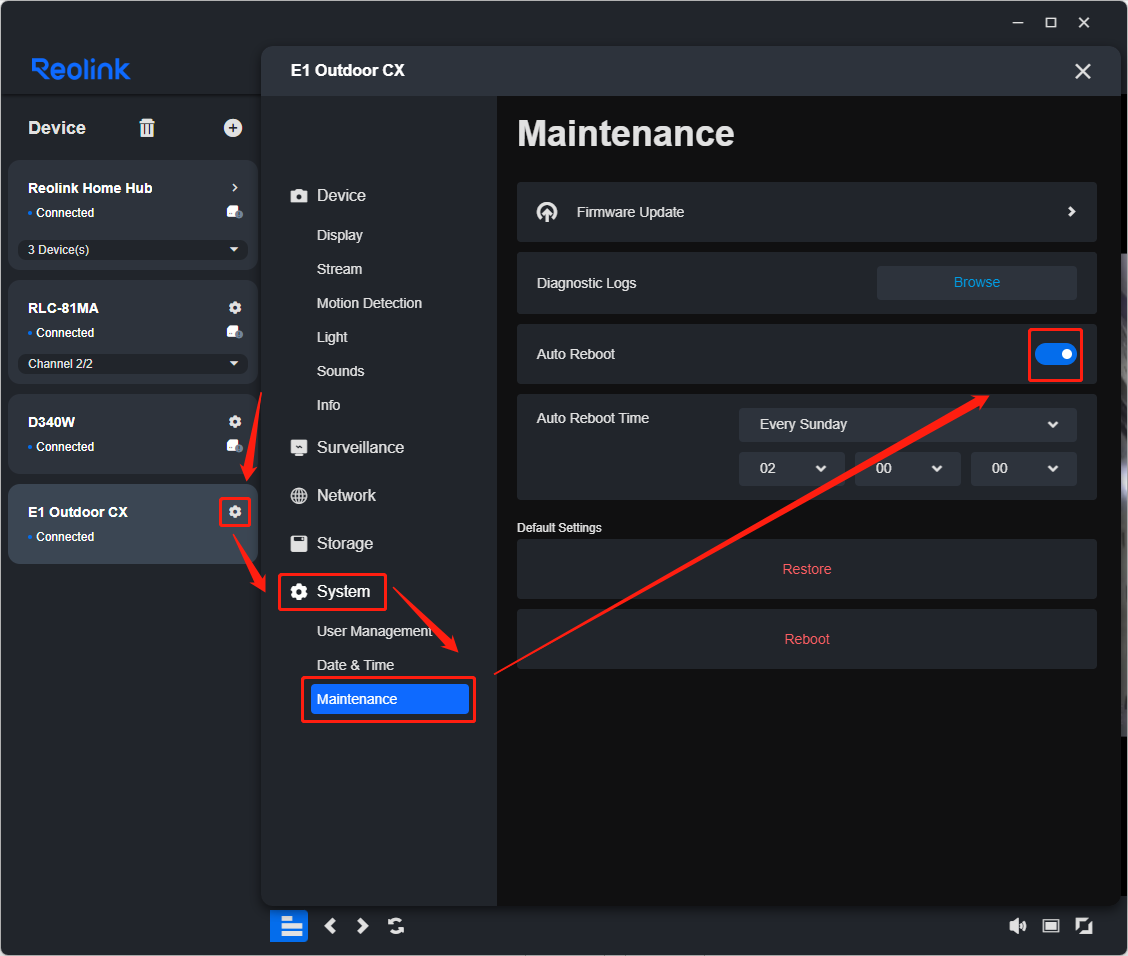Click Firmware Update chevron arrow
This screenshot has width=1128, height=956.
pos(1071,211)
